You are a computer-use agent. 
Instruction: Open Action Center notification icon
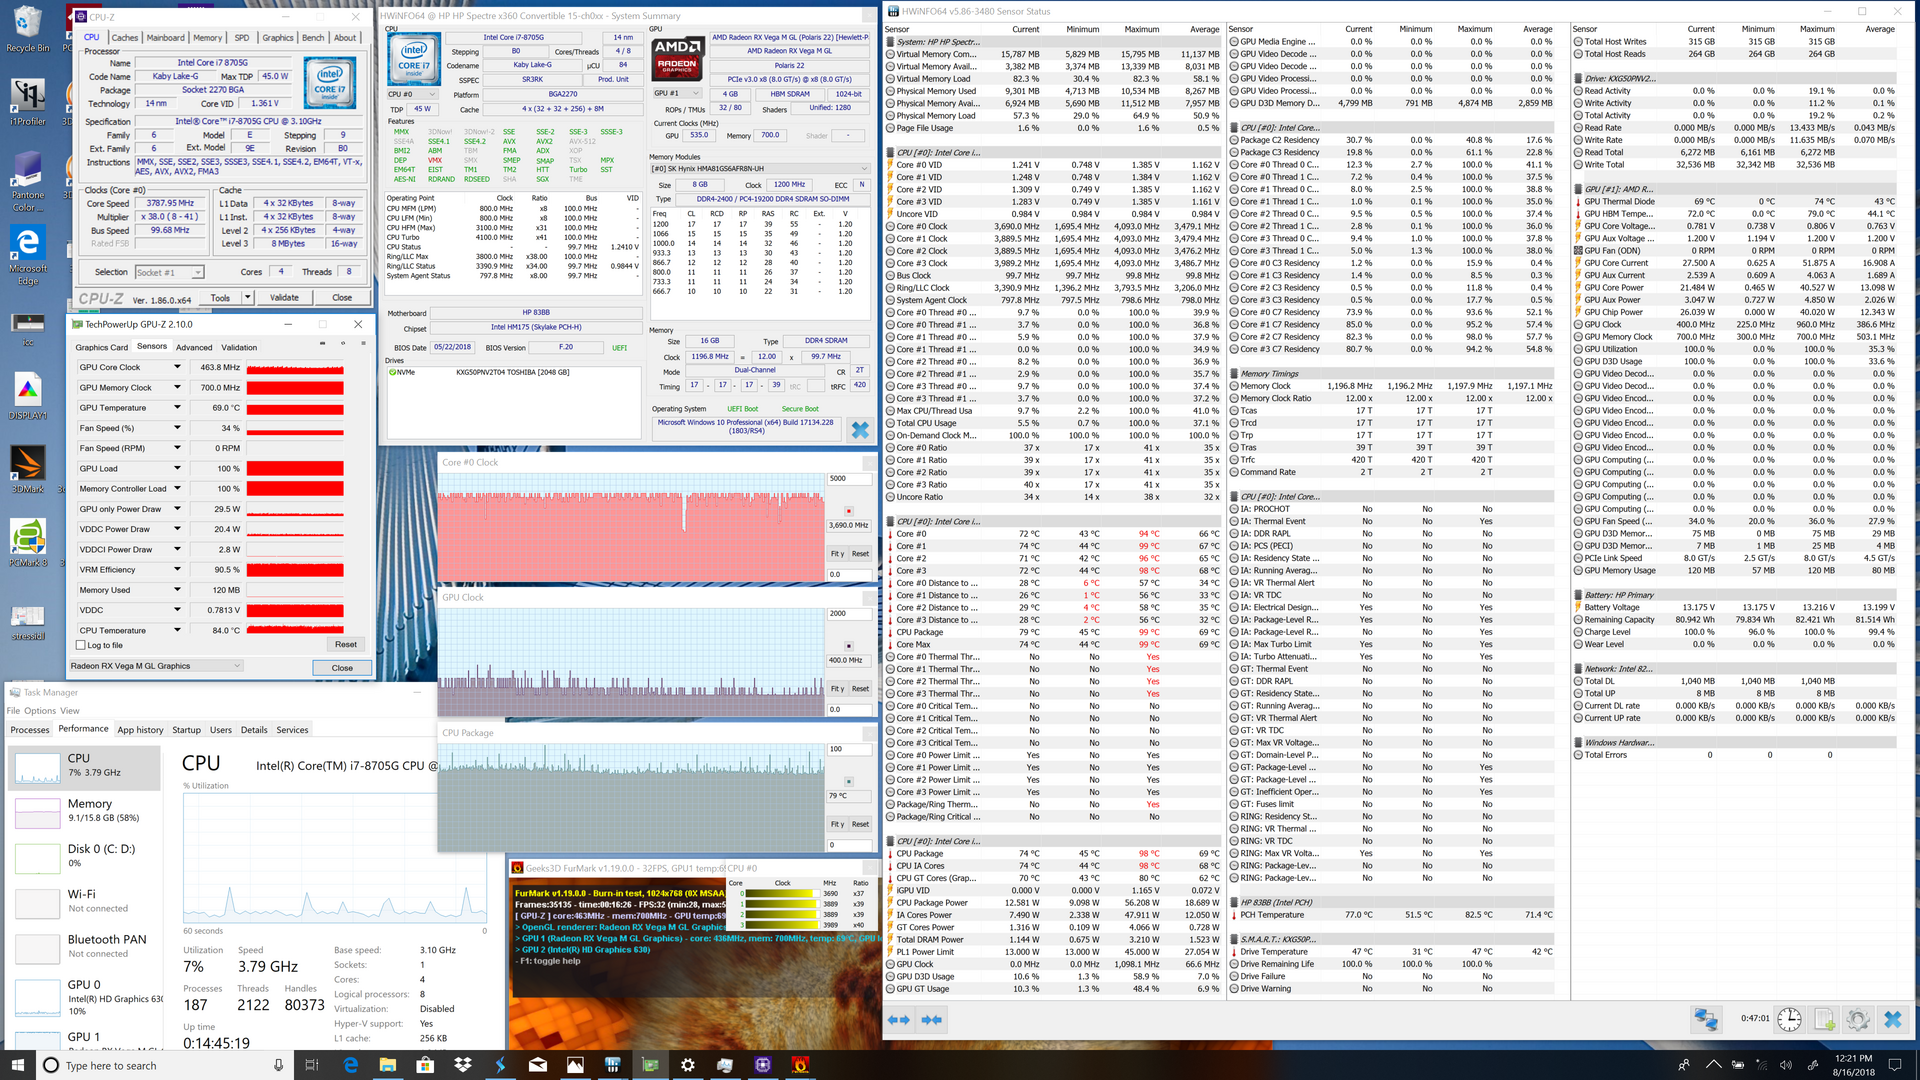(1894, 1065)
